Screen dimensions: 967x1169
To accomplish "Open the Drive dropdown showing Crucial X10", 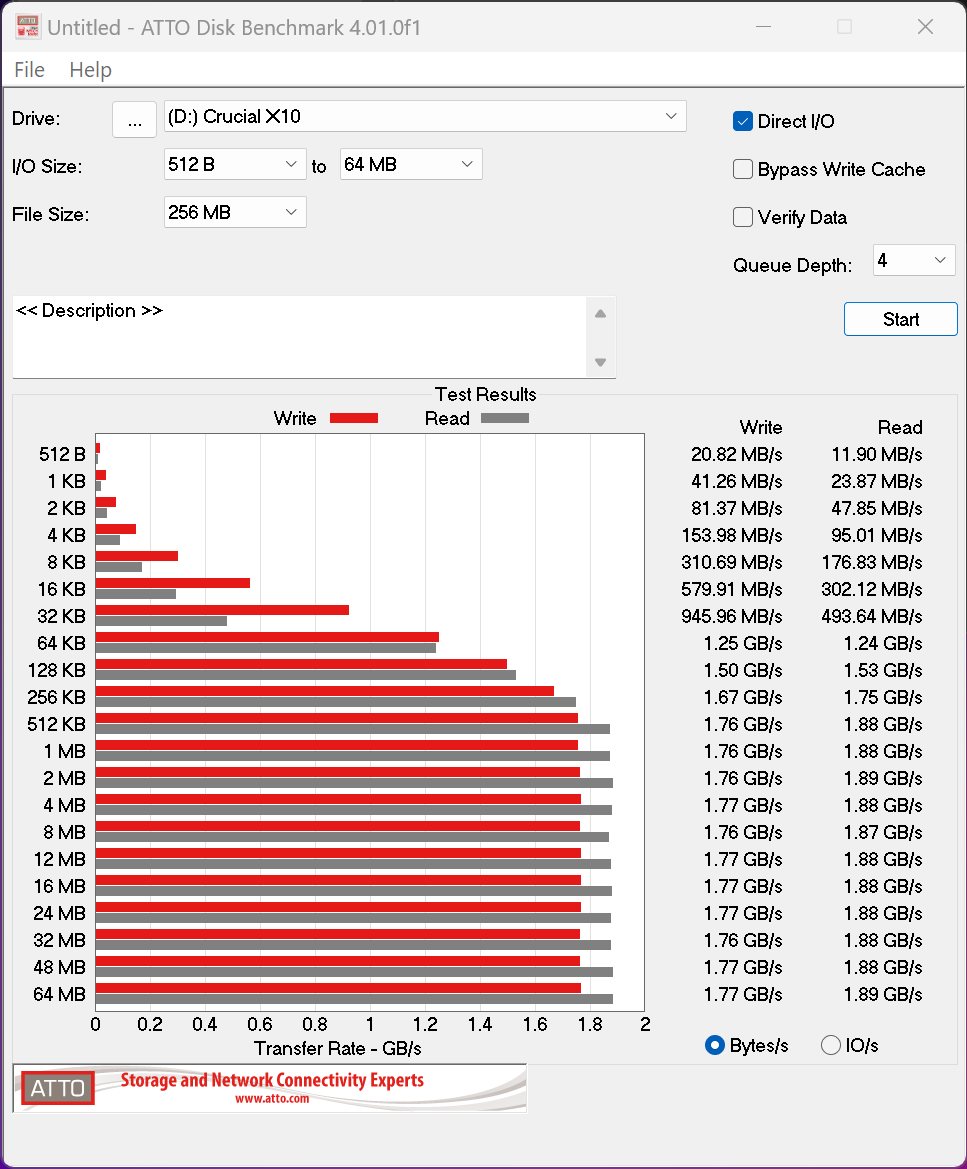I will point(425,116).
